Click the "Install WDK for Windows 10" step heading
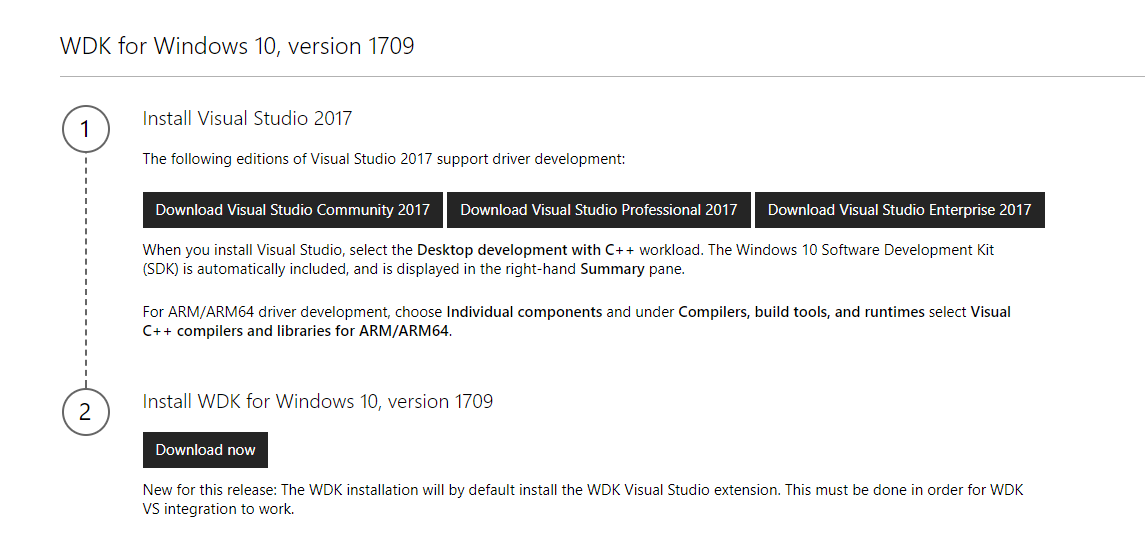1145x554 pixels. [317, 402]
